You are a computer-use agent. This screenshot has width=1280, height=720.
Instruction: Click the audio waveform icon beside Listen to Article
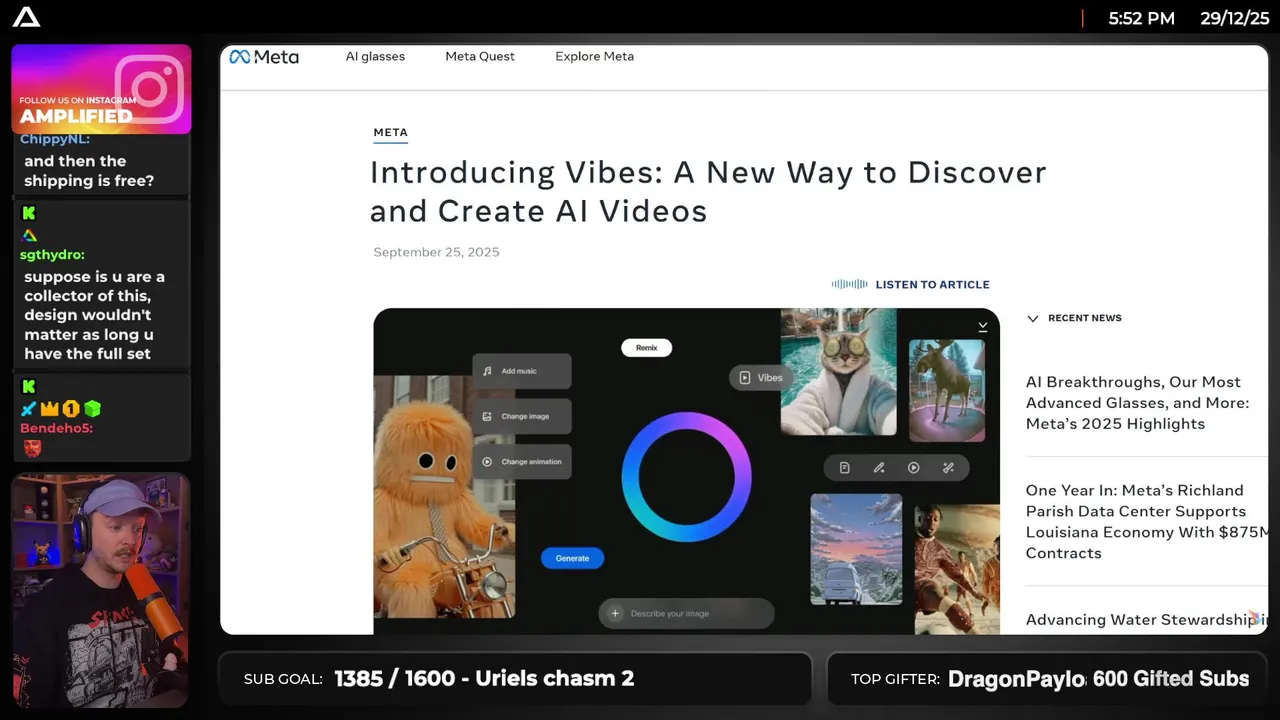[x=849, y=285]
